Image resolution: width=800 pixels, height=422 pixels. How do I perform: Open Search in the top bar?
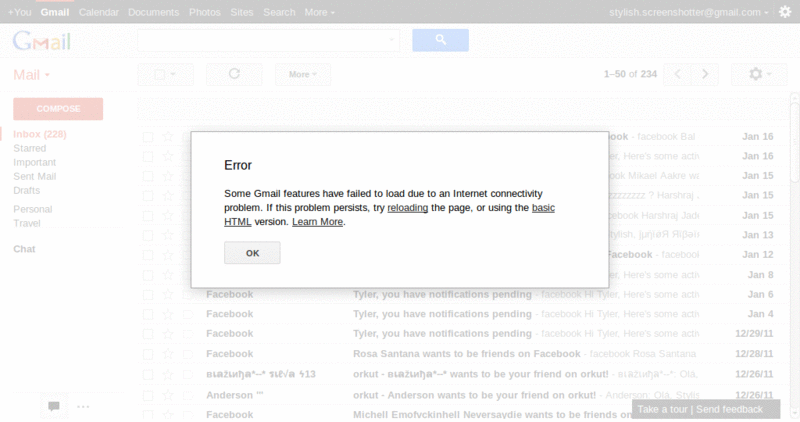coord(279,12)
